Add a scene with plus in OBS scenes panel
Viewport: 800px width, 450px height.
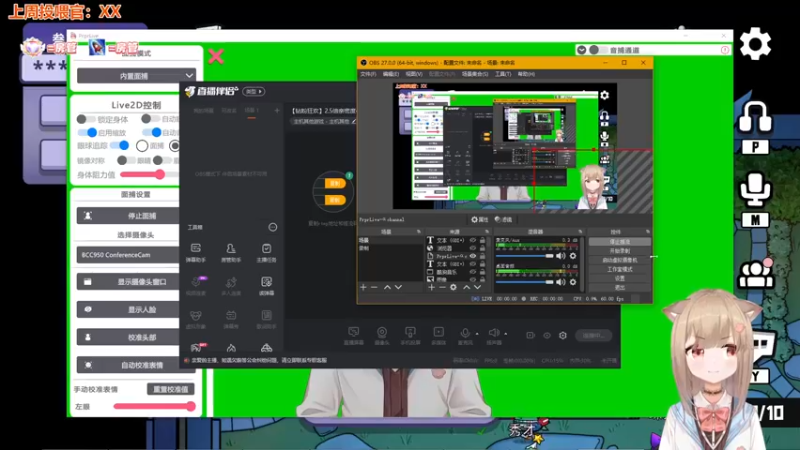pyautogui.click(x=363, y=287)
